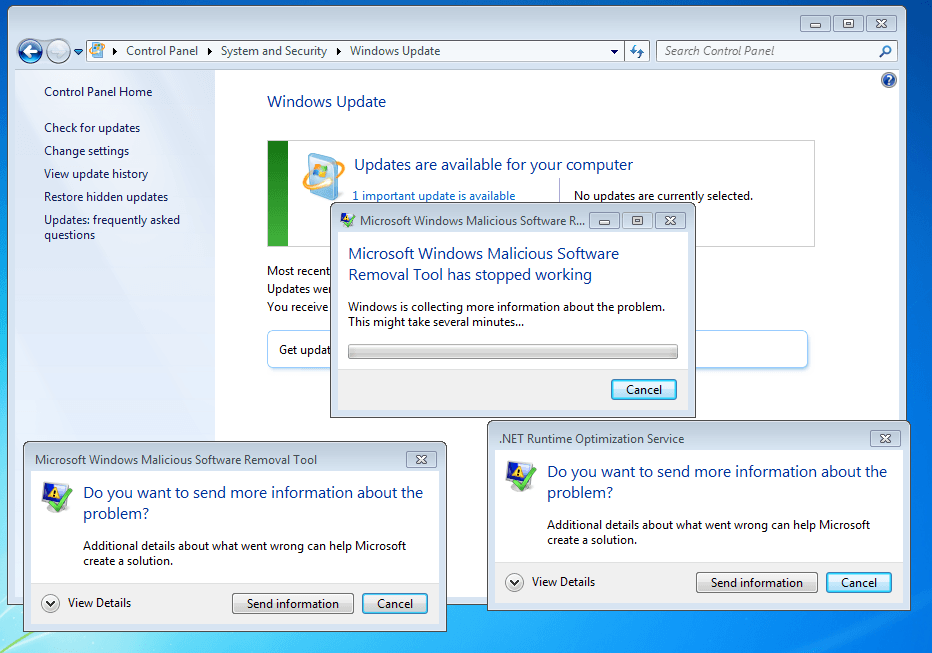
Task: Expand View Details in .NET Runtime dialog
Action: click(x=550, y=582)
